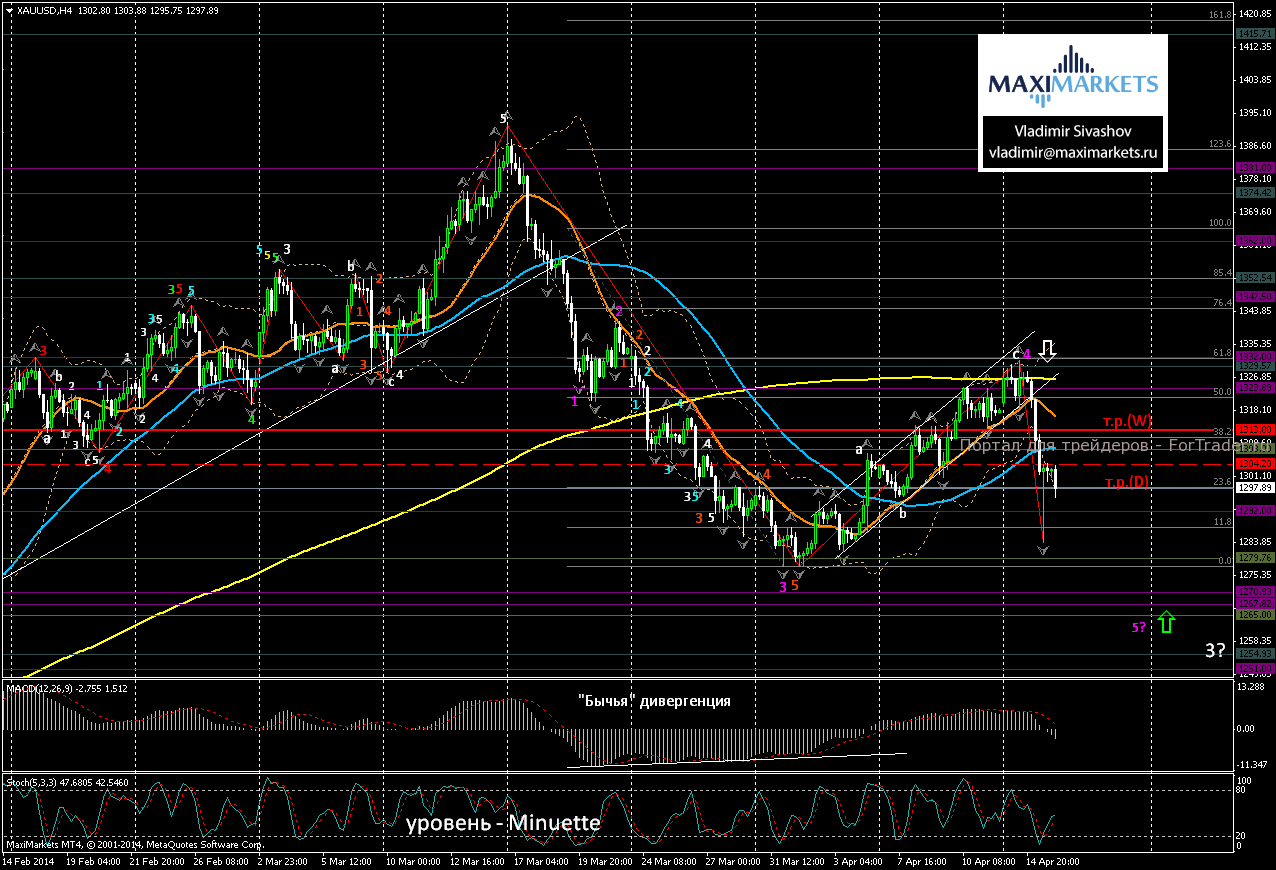The image size is (1276, 870).
Task: Click the vladimir@maximarkets.ru email address
Action: [x=1072, y=153]
